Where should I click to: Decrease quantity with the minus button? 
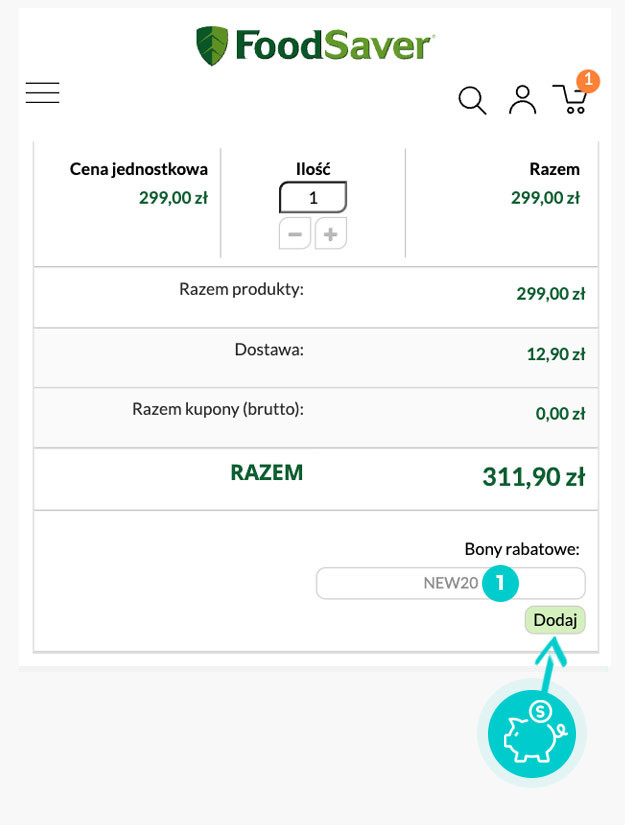(x=294, y=235)
